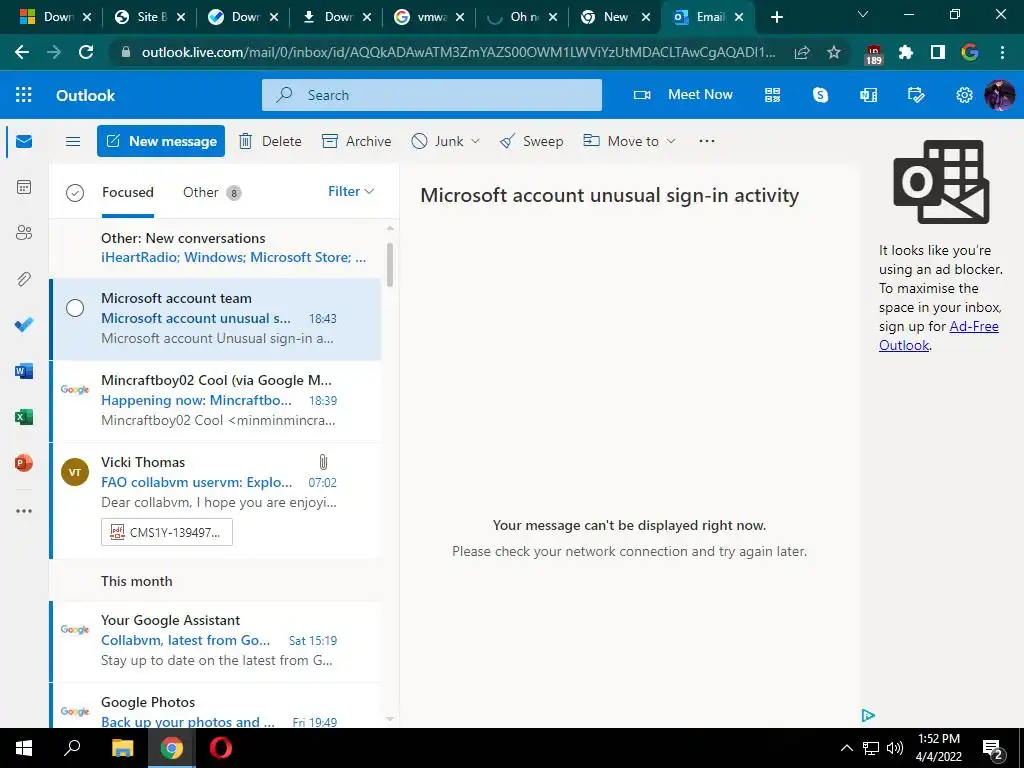Select the Microsoft account team message circle
The height and width of the screenshot is (768, 1024).
coord(75,308)
